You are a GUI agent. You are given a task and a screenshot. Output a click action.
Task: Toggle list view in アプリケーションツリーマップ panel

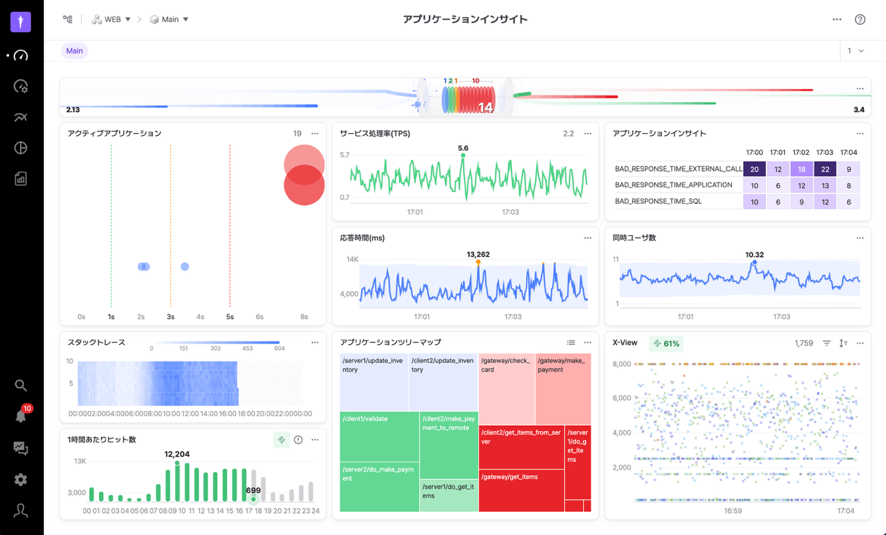tap(571, 343)
